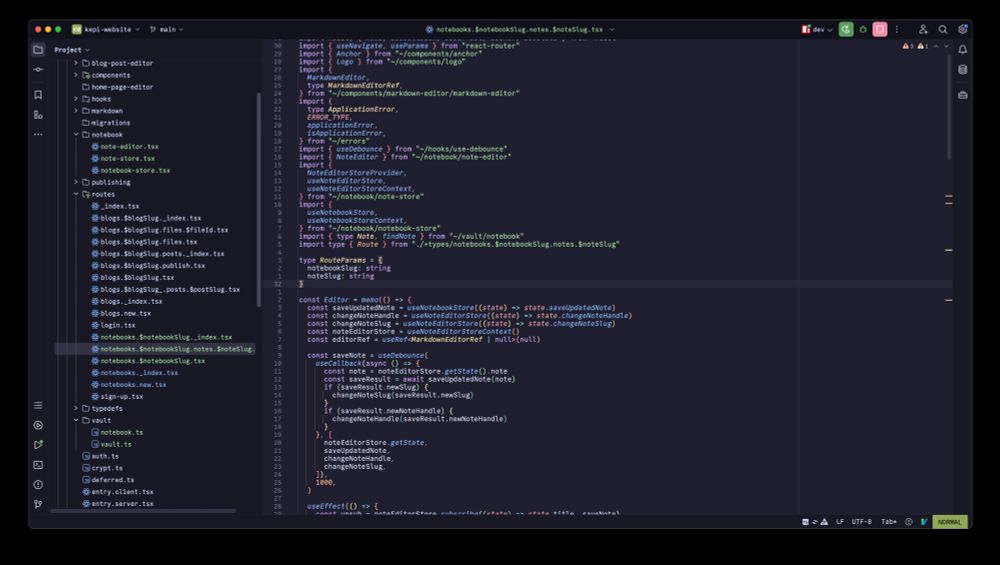Image resolution: width=1000 pixels, height=565 pixels.
Task: Click the Code With Me add-user icon
Action: [x=923, y=29]
